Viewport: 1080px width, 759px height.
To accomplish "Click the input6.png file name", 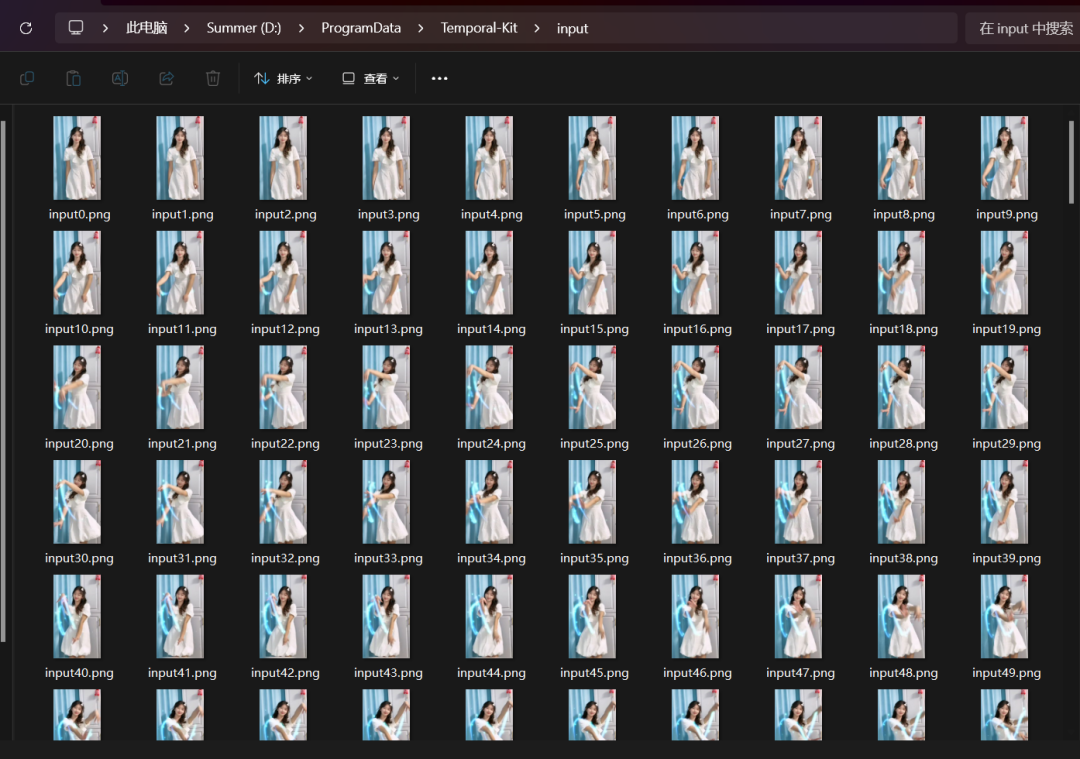I will pos(698,214).
